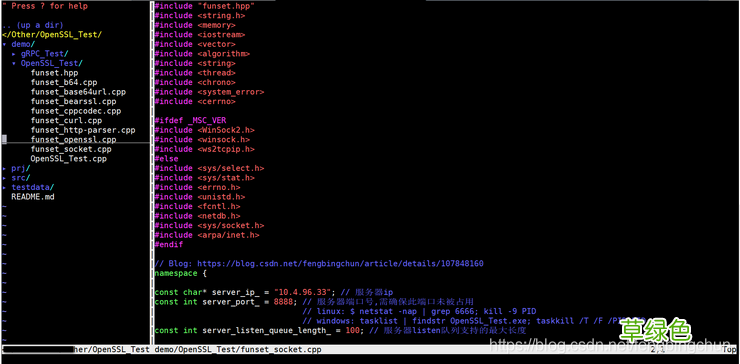
Task: Place cursor on #include <thread>
Action: coord(195,73)
